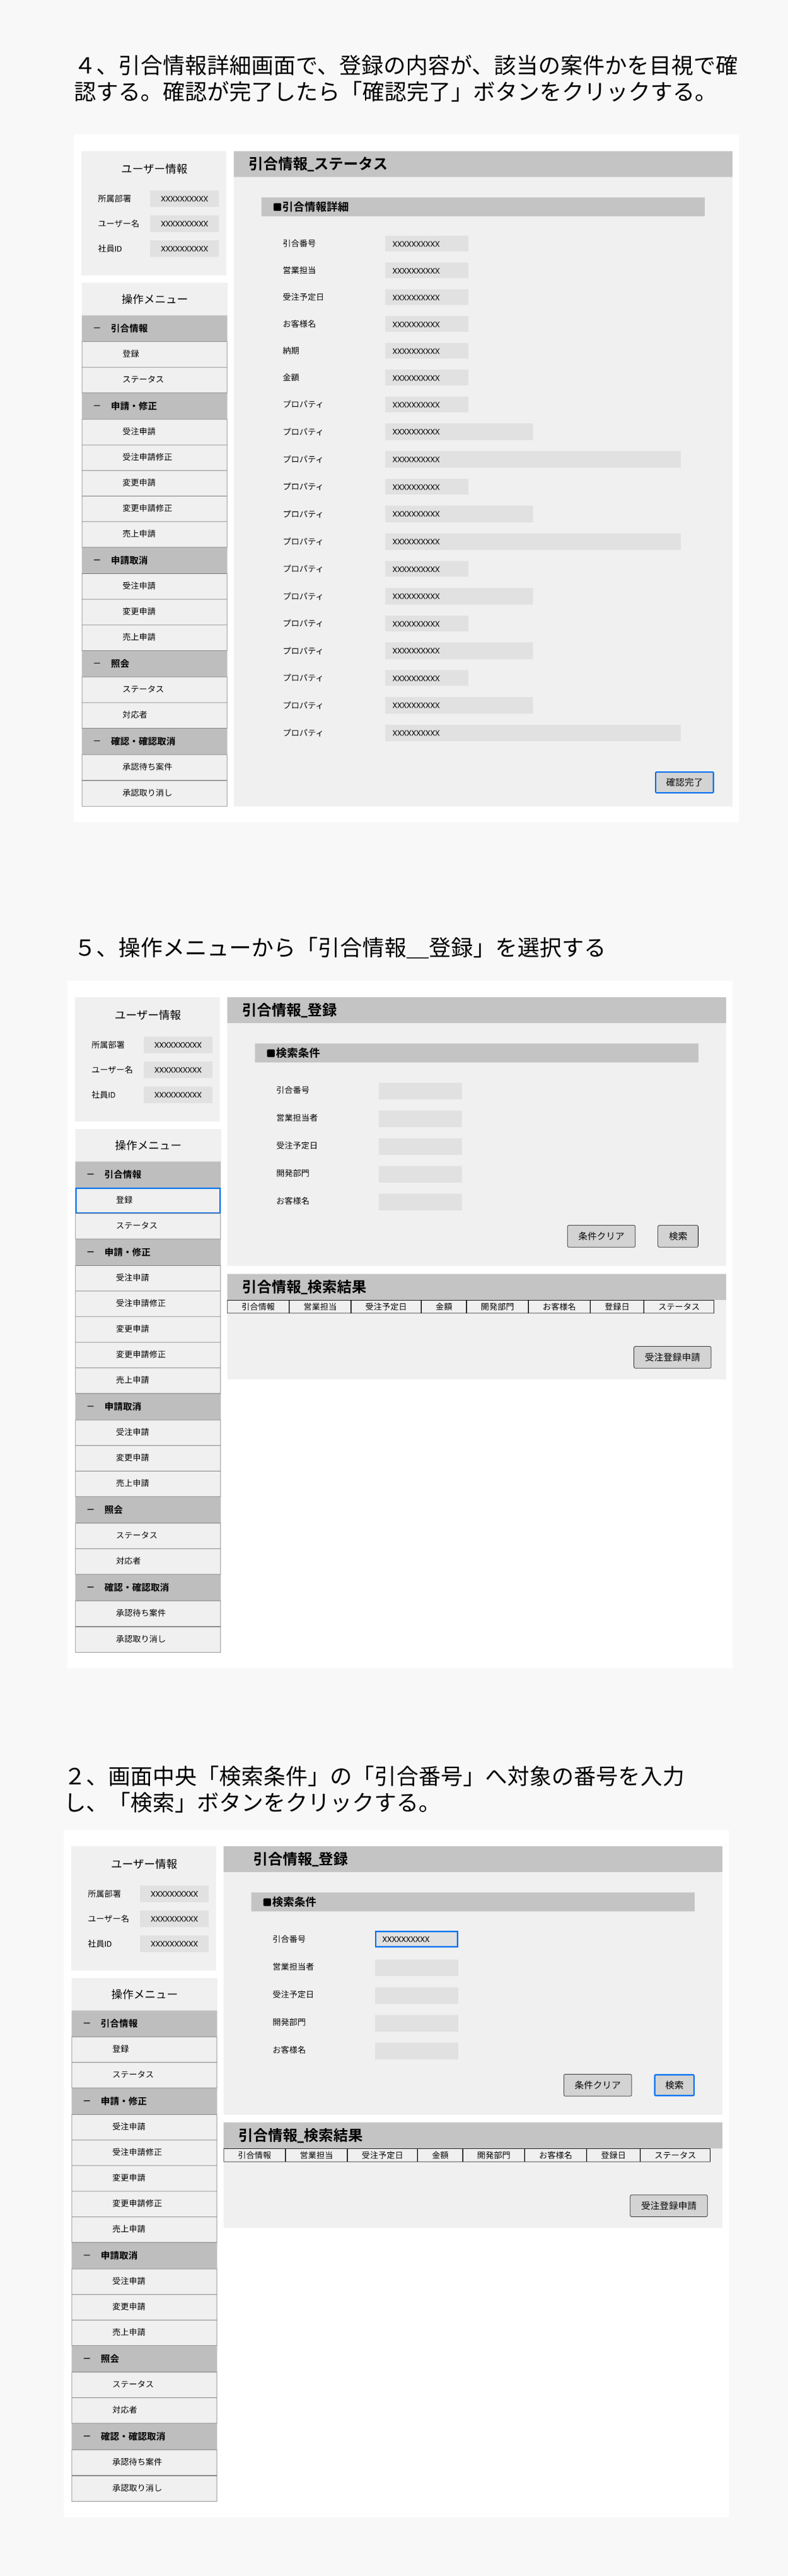Click the 登録日 column header in step 2 results

click(x=613, y=2155)
